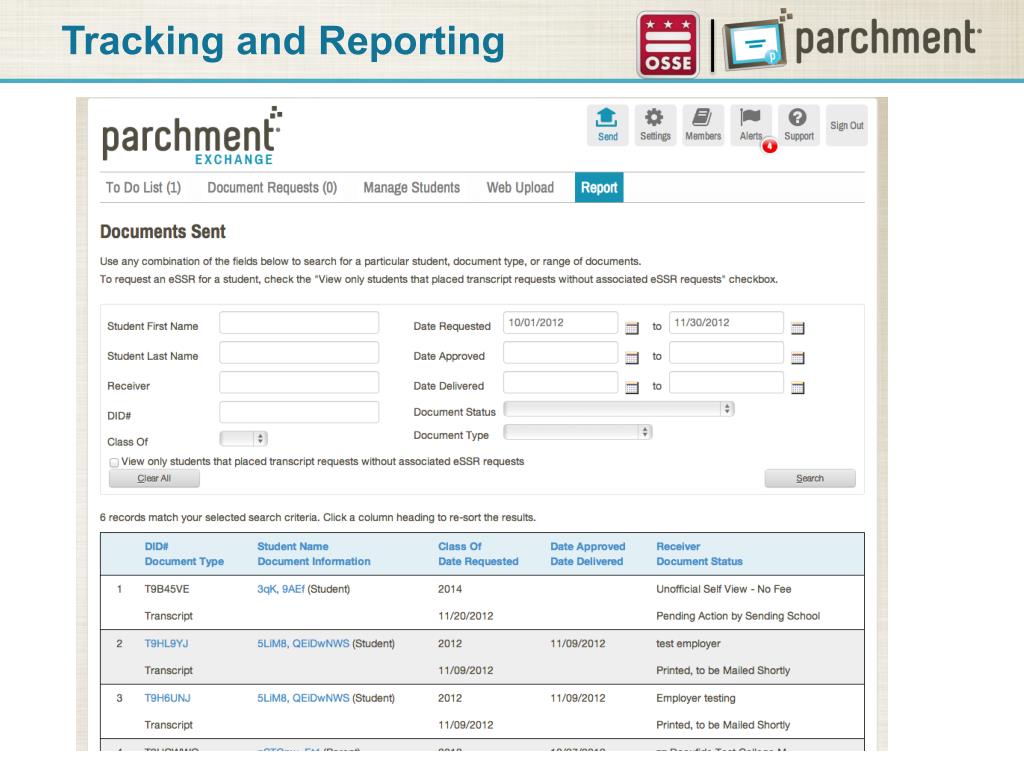Select date 11/20/2012 in row 1
The height and width of the screenshot is (768, 1024).
tap(466, 616)
